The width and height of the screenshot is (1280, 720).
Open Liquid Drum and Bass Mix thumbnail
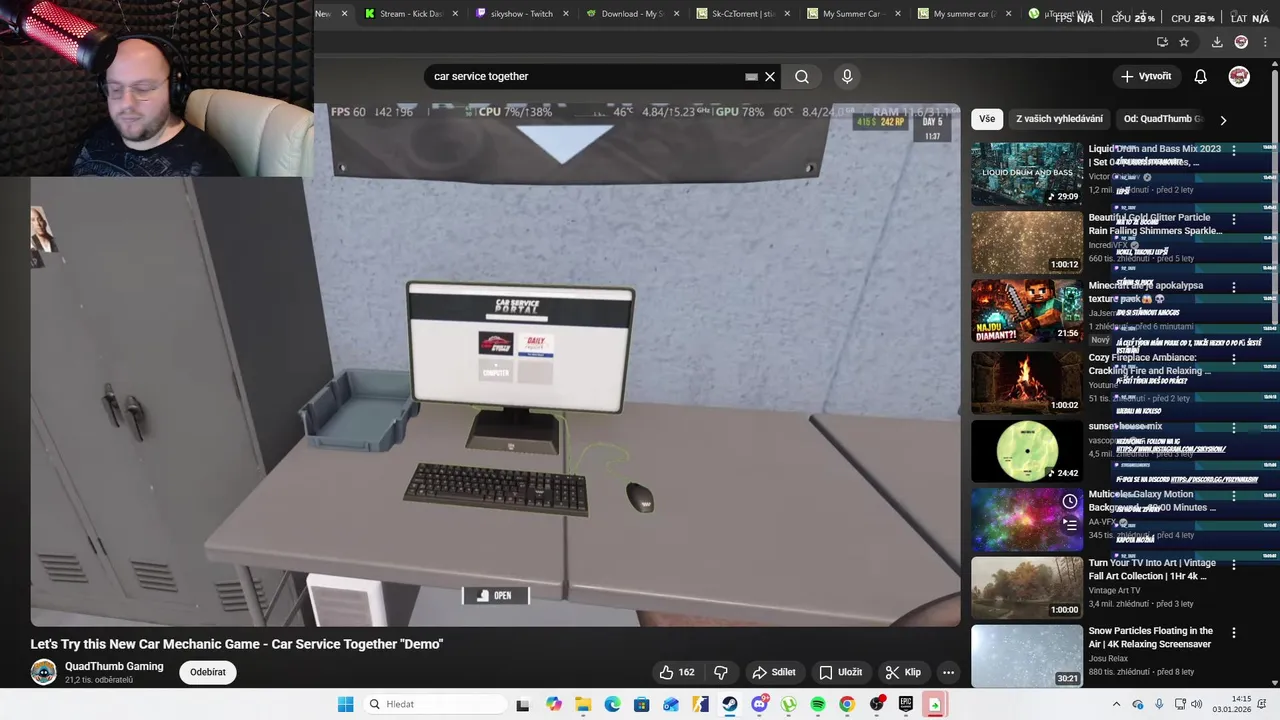[1027, 173]
